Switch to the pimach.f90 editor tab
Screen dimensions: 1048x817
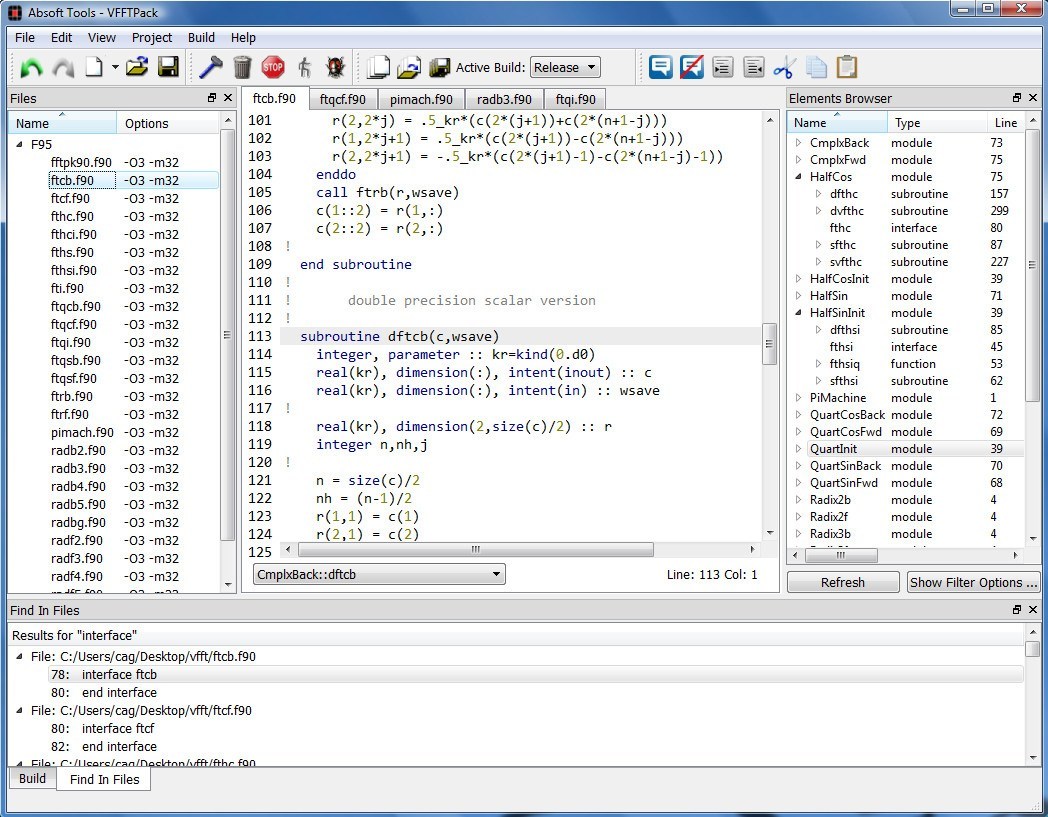(421, 100)
